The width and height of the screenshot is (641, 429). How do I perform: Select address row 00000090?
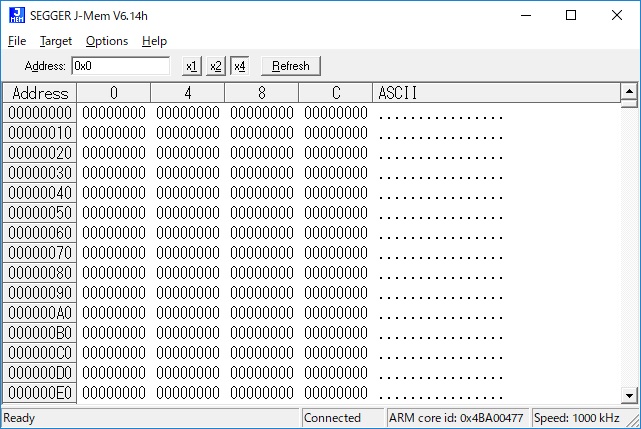coord(40,293)
